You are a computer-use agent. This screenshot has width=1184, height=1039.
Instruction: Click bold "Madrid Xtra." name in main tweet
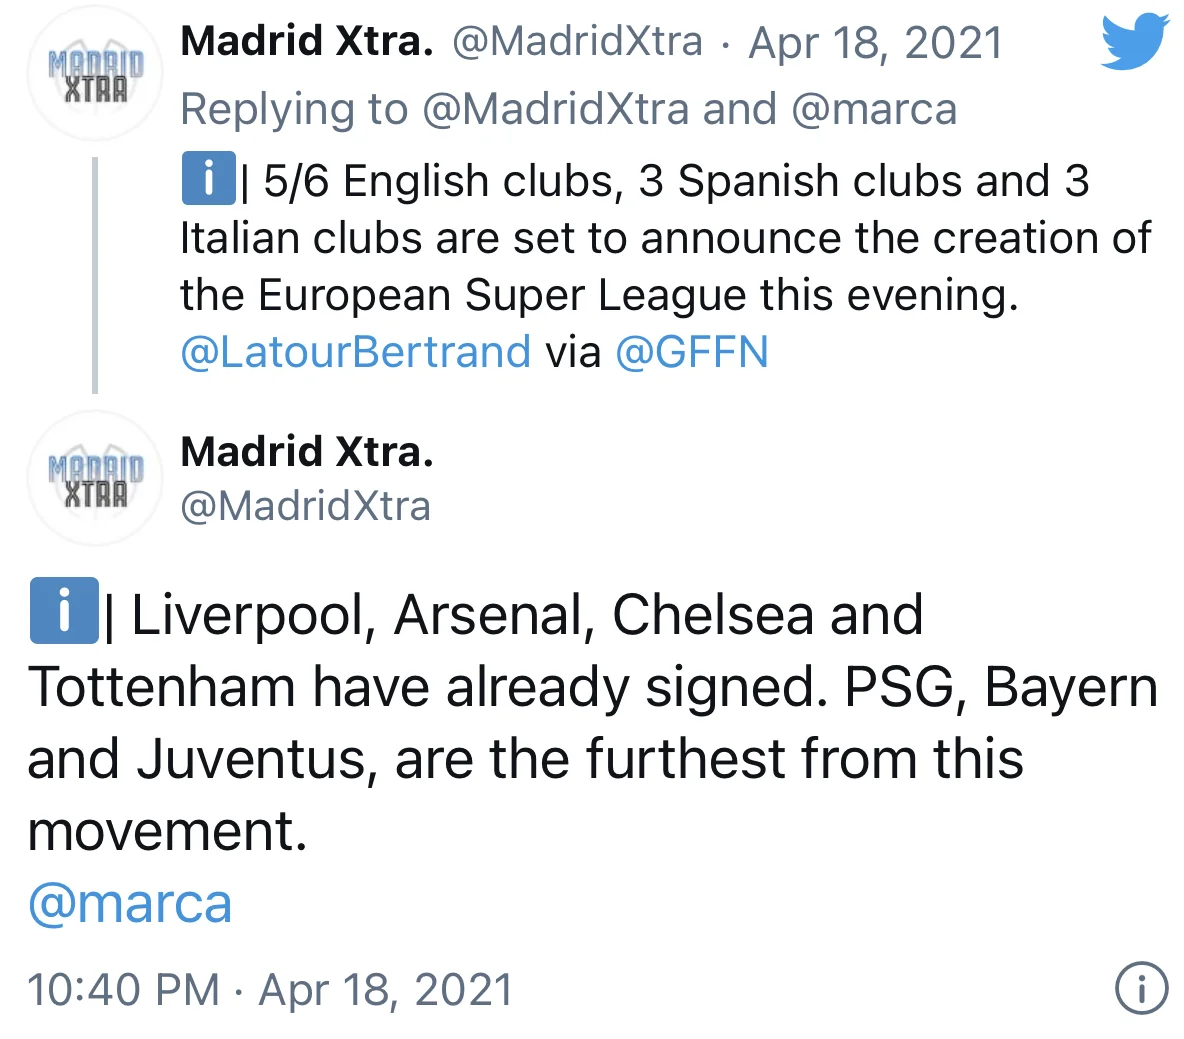tap(307, 452)
